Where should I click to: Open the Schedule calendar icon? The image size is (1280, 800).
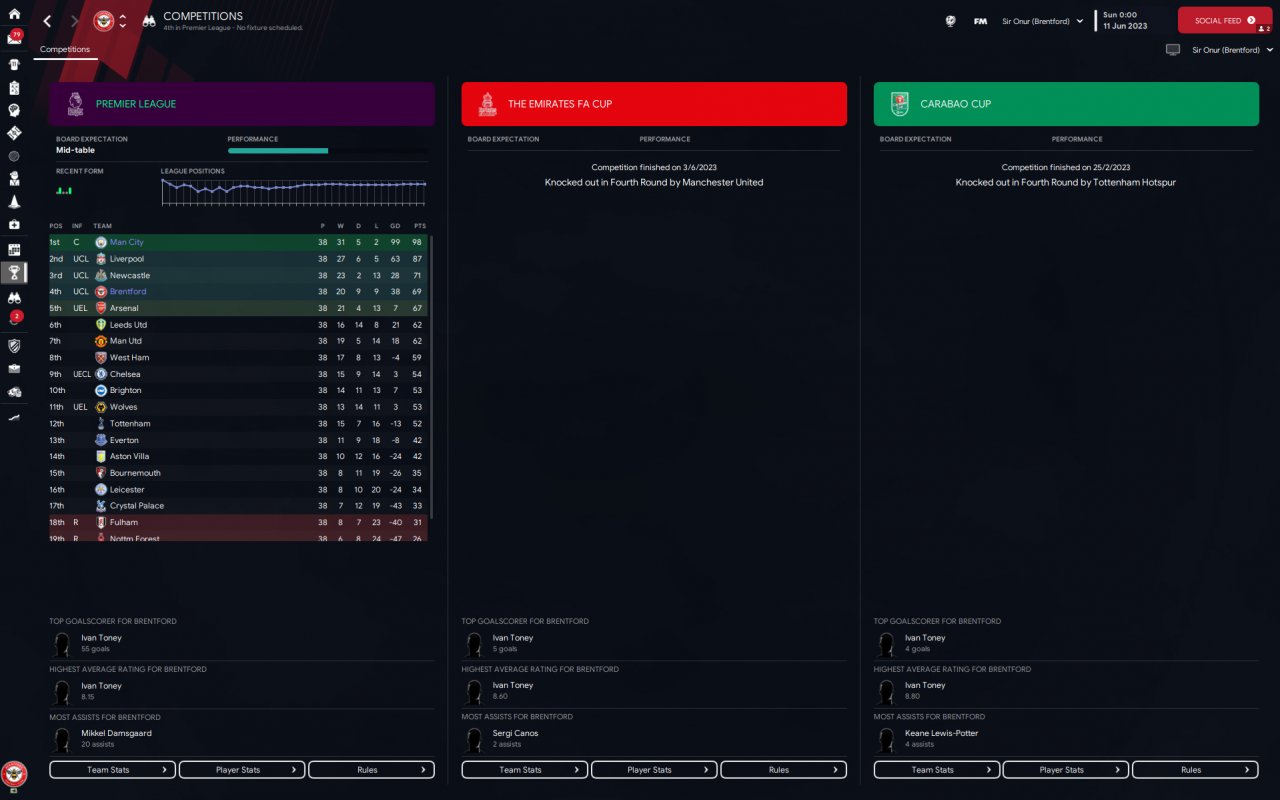point(14,249)
